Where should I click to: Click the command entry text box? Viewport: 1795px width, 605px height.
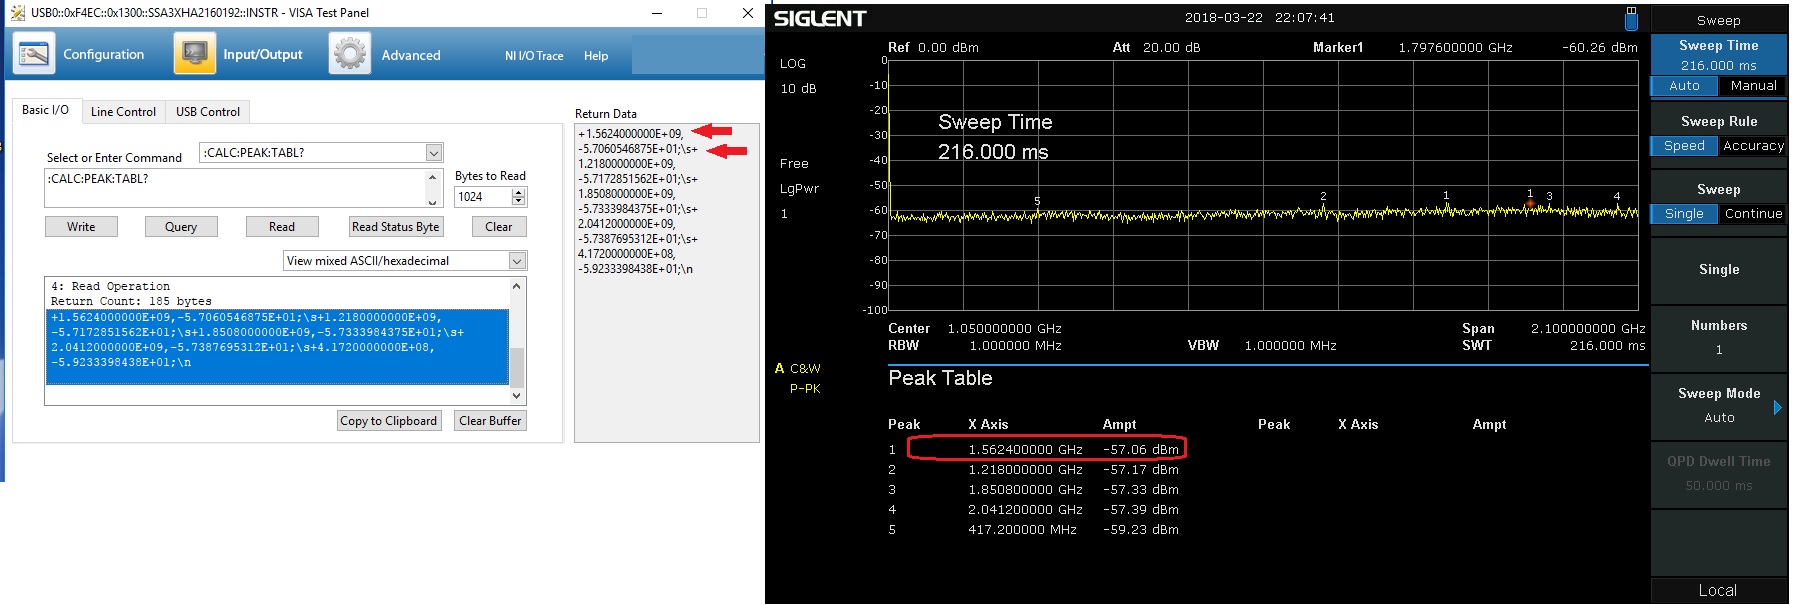236,188
